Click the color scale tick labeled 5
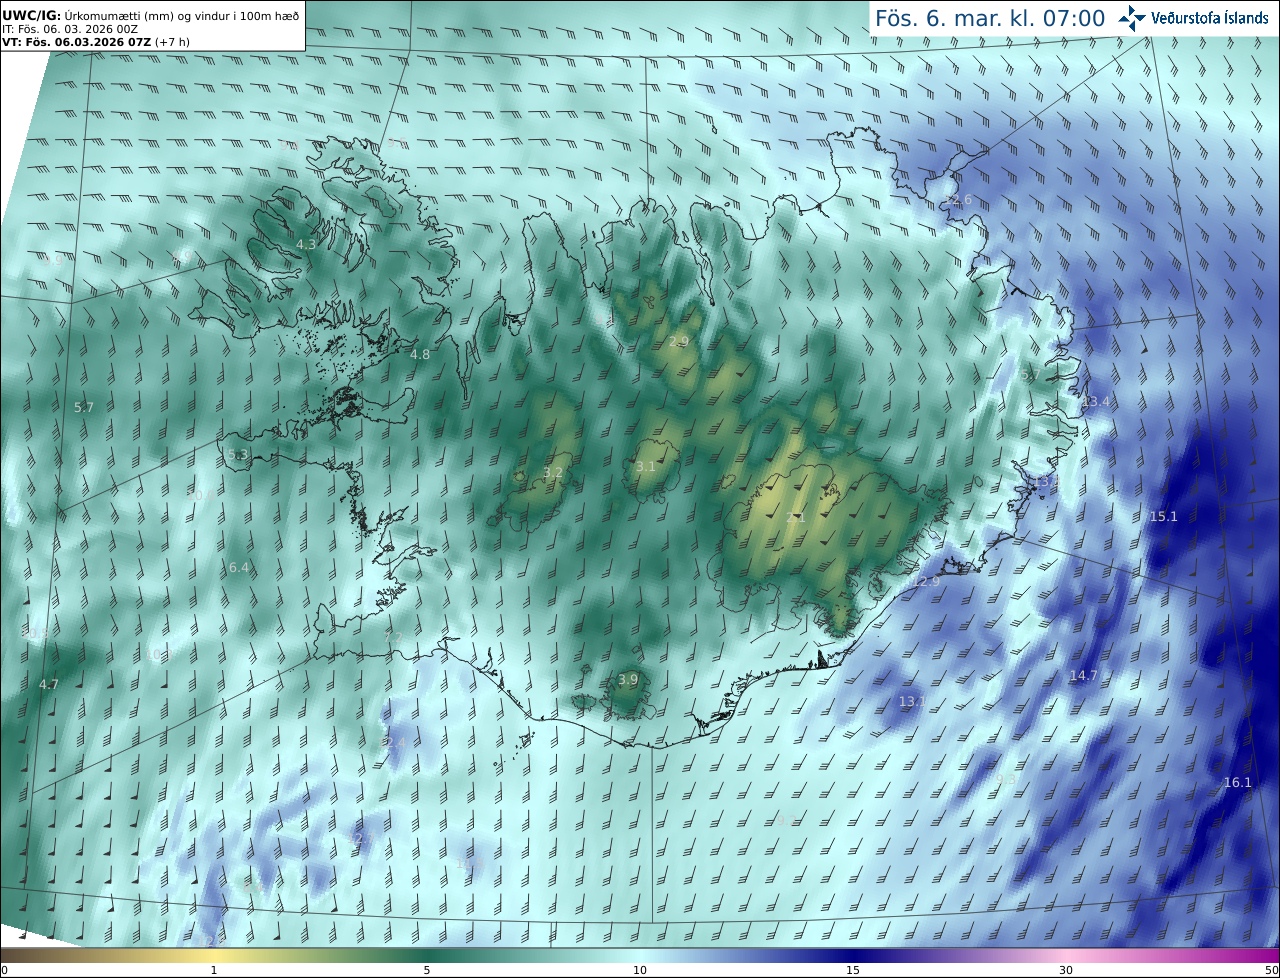The height and width of the screenshot is (978, 1280). [427, 970]
